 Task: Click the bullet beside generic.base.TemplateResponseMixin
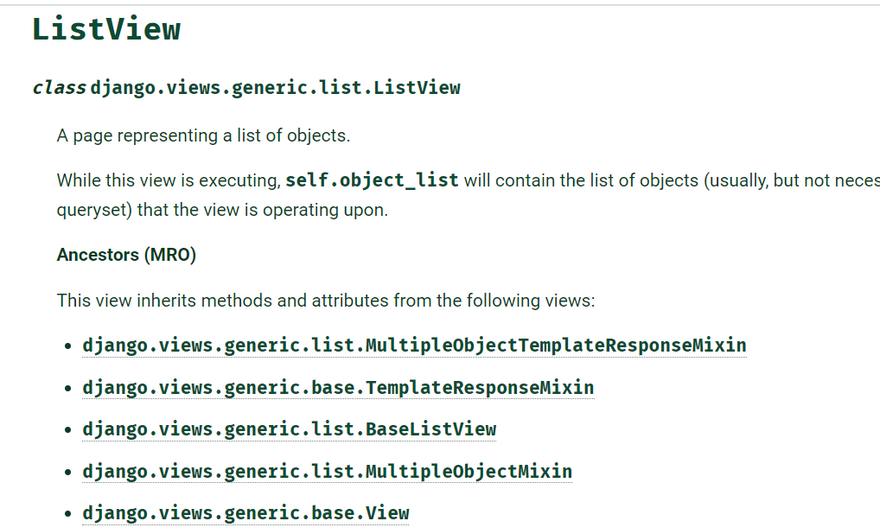tap(68, 389)
